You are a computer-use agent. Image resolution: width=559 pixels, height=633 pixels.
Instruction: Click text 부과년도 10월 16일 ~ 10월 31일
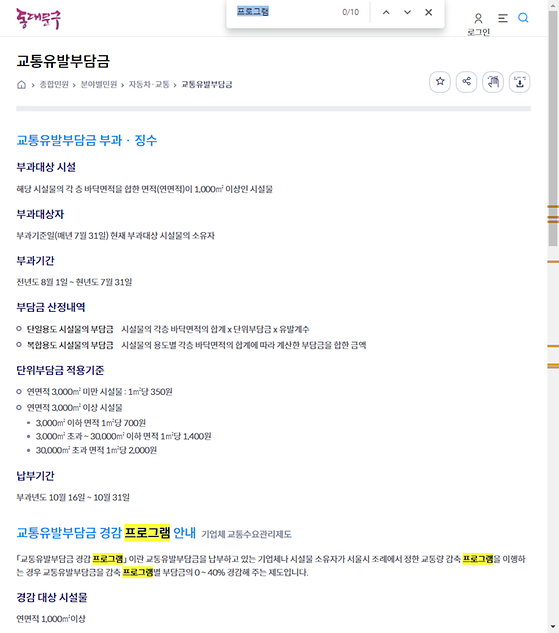(73, 497)
